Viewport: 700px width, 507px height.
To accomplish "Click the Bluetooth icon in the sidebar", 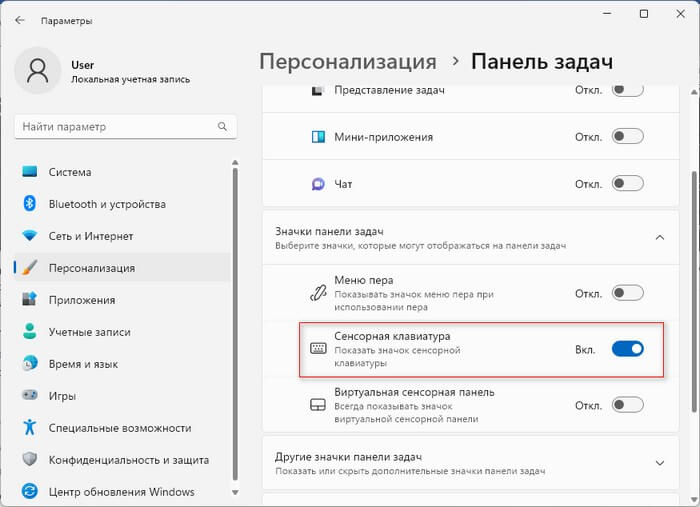I will [x=29, y=204].
